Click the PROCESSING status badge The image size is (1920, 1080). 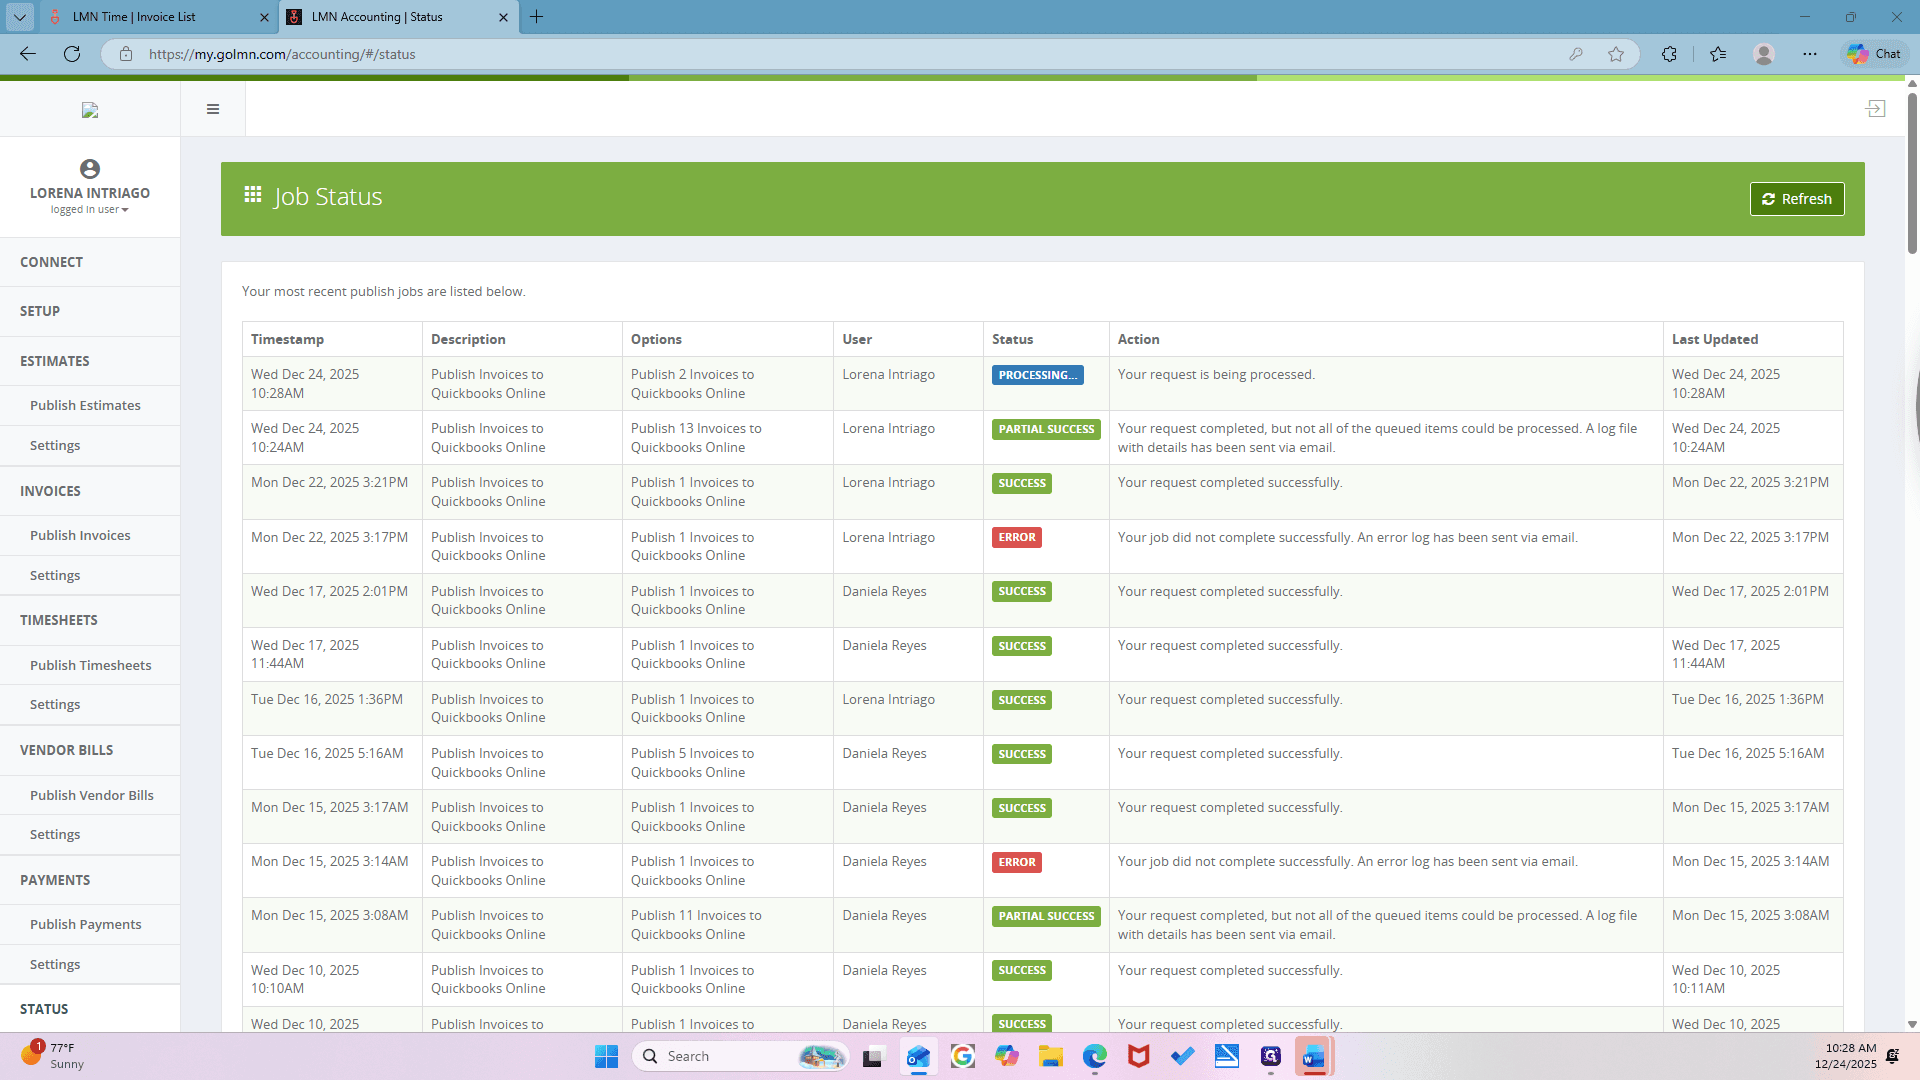click(1037, 375)
